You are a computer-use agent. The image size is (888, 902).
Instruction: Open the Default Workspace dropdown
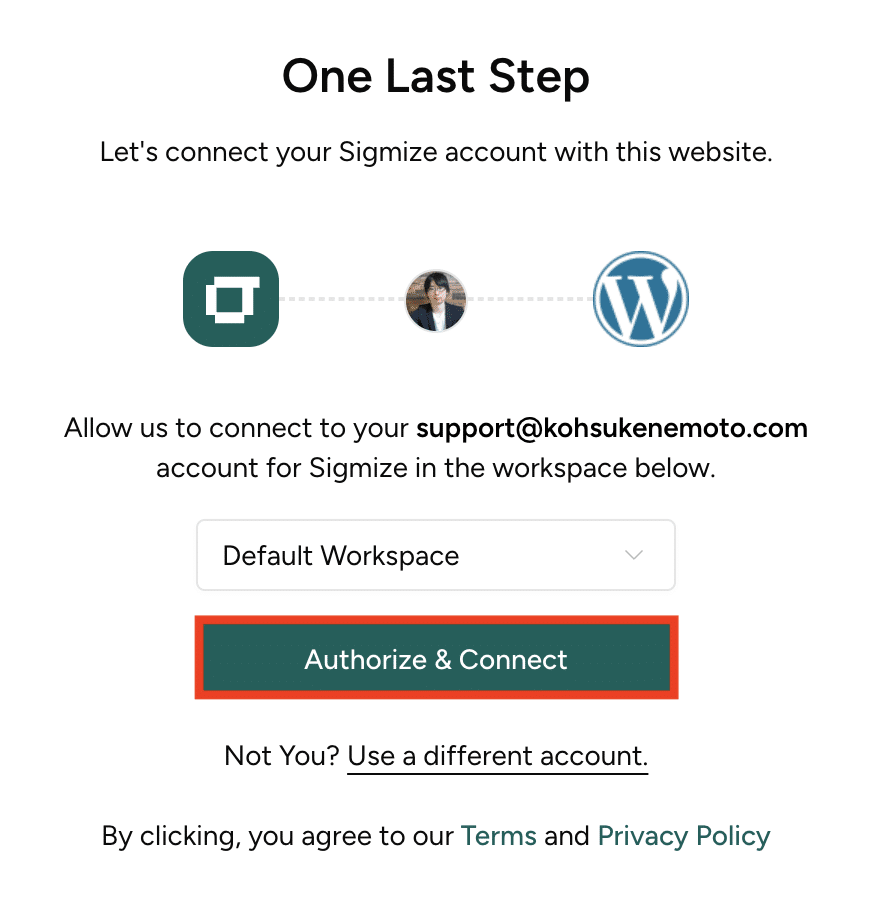pos(436,555)
